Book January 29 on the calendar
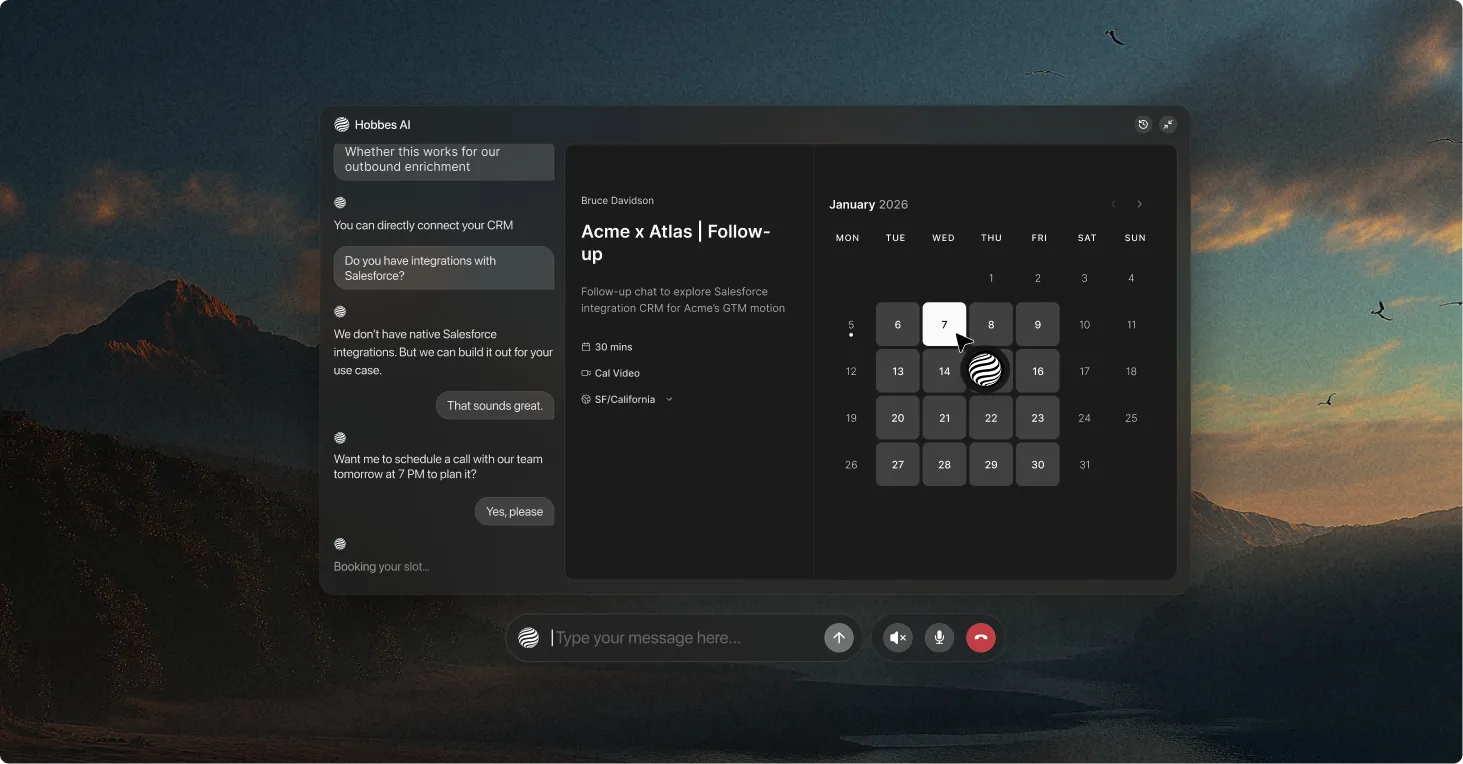 tap(991, 464)
